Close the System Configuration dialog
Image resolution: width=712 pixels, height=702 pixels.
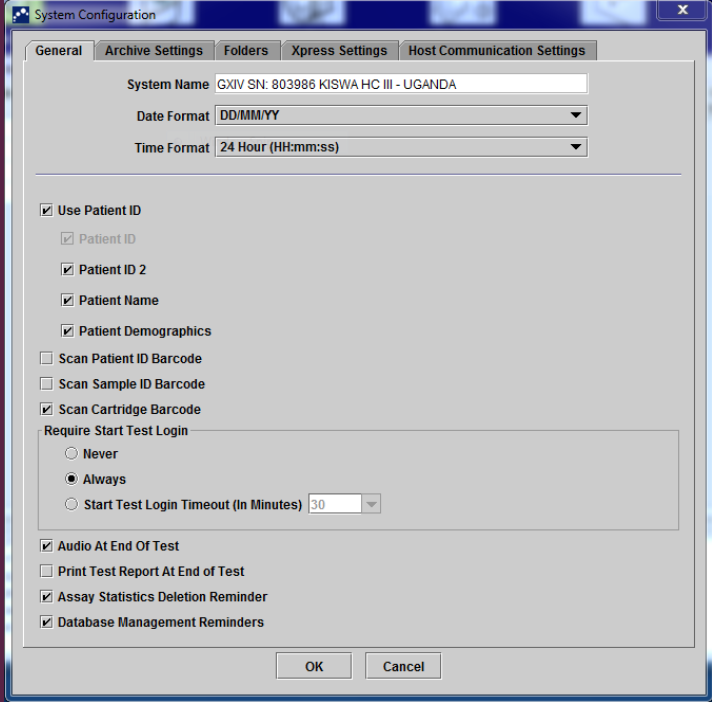(x=682, y=10)
